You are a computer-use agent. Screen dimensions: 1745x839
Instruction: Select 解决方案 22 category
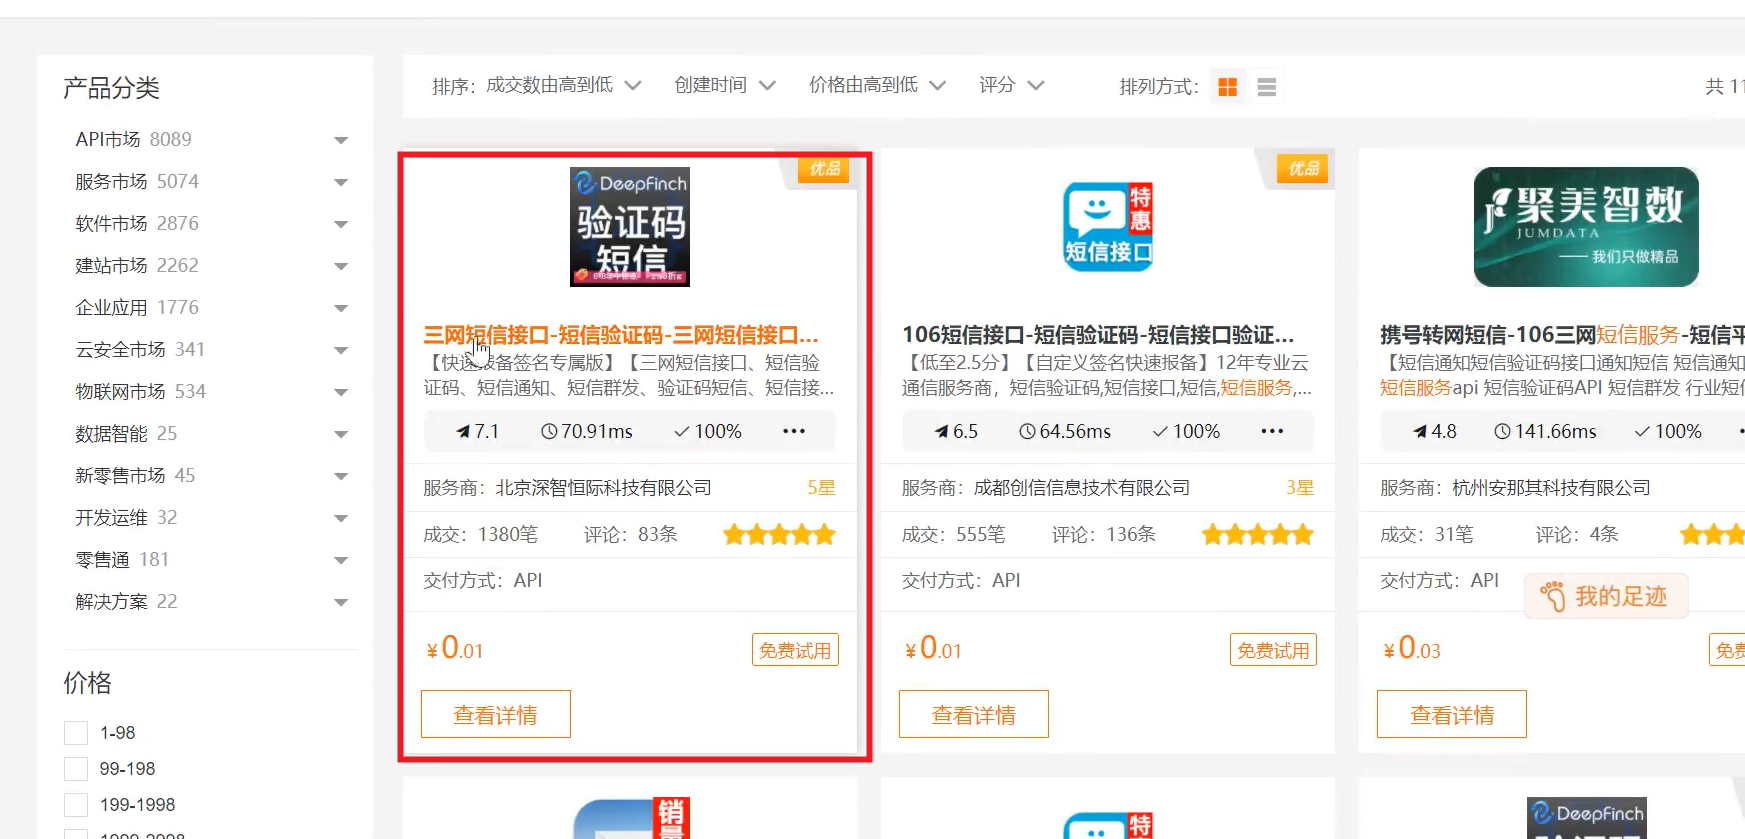click(126, 601)
